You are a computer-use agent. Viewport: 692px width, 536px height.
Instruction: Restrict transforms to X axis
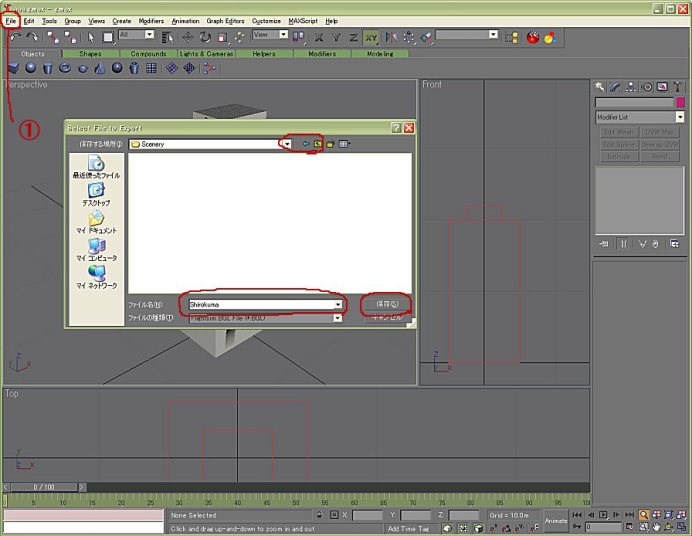pyautogui.click(x=318, y=38)
